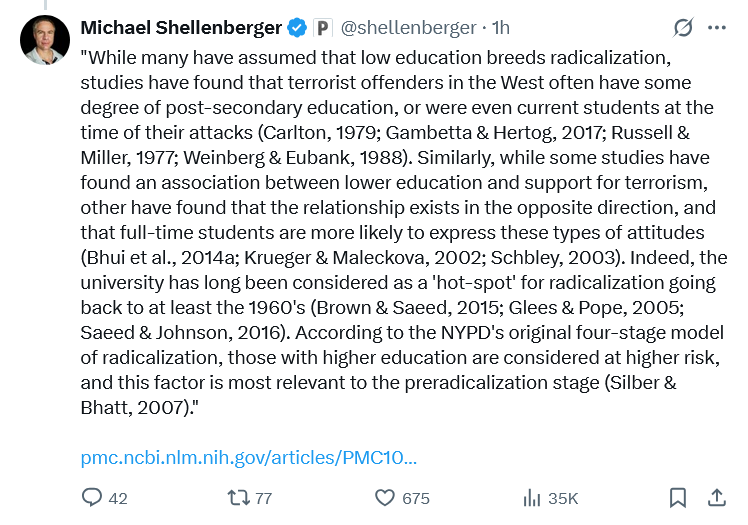Image resolution: width=748 pixels, height=525 pixels.
Task: Open the share post upload icon
Action: point(717,497)
